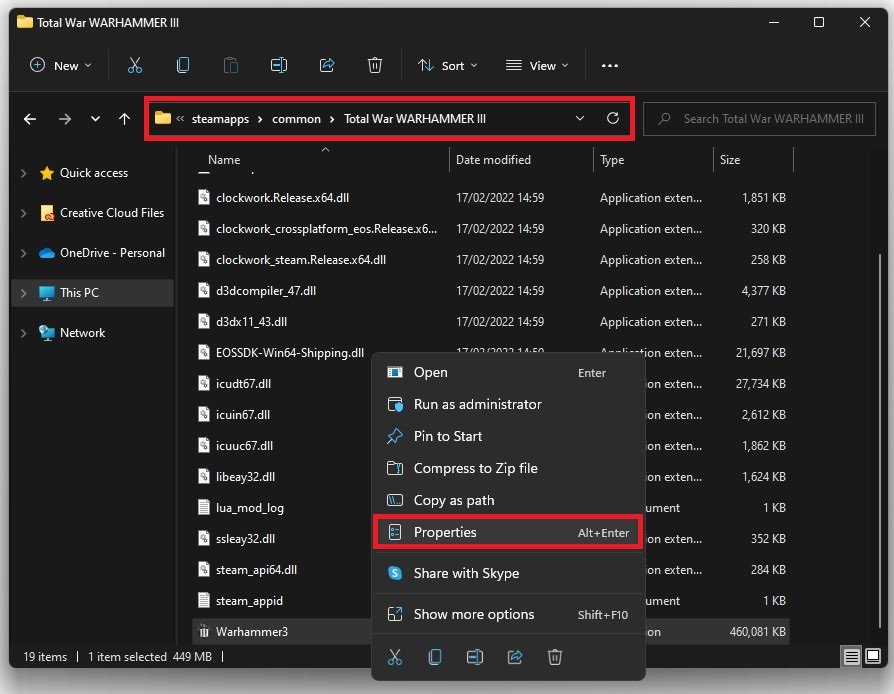
Task: Select EOSSDK-Win64-Shipping.dll file
Action: pos(290,352)
